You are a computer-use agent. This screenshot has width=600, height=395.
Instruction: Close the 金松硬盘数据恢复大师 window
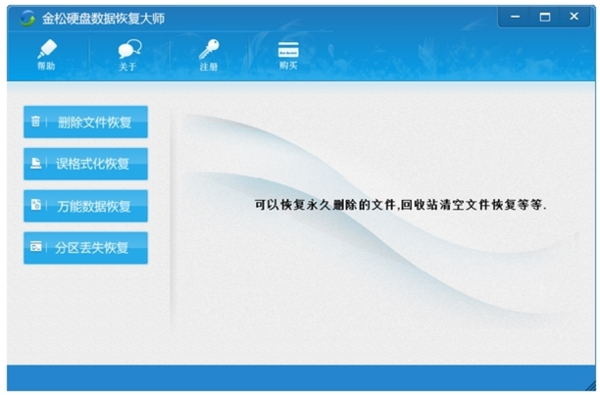[x=574, y=17]
